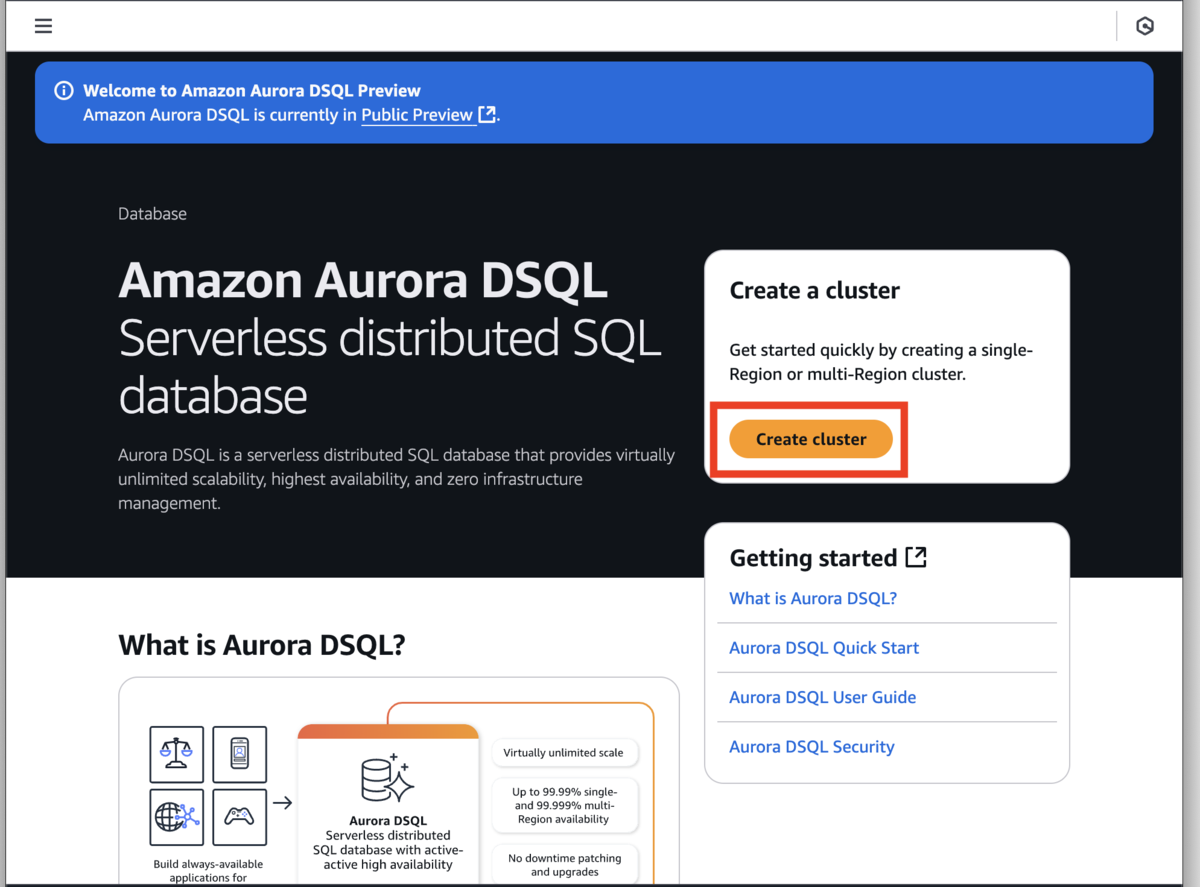Click the info icon in welcome banner
This screenshot has width=1200, height=887.
pyautogui.click(x=64, y=90)
